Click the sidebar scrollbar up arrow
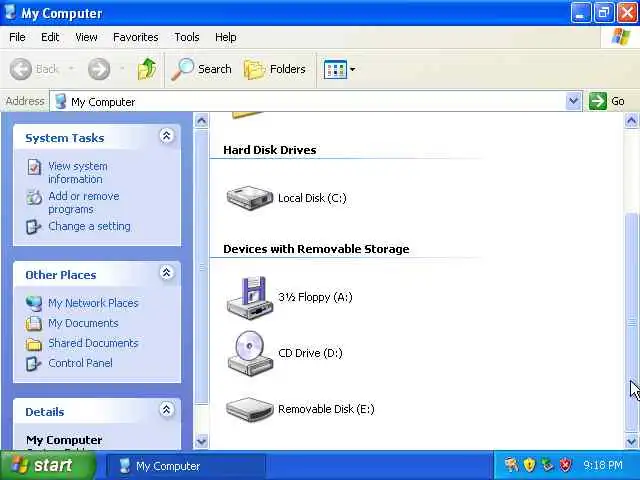 pos(201,121)
